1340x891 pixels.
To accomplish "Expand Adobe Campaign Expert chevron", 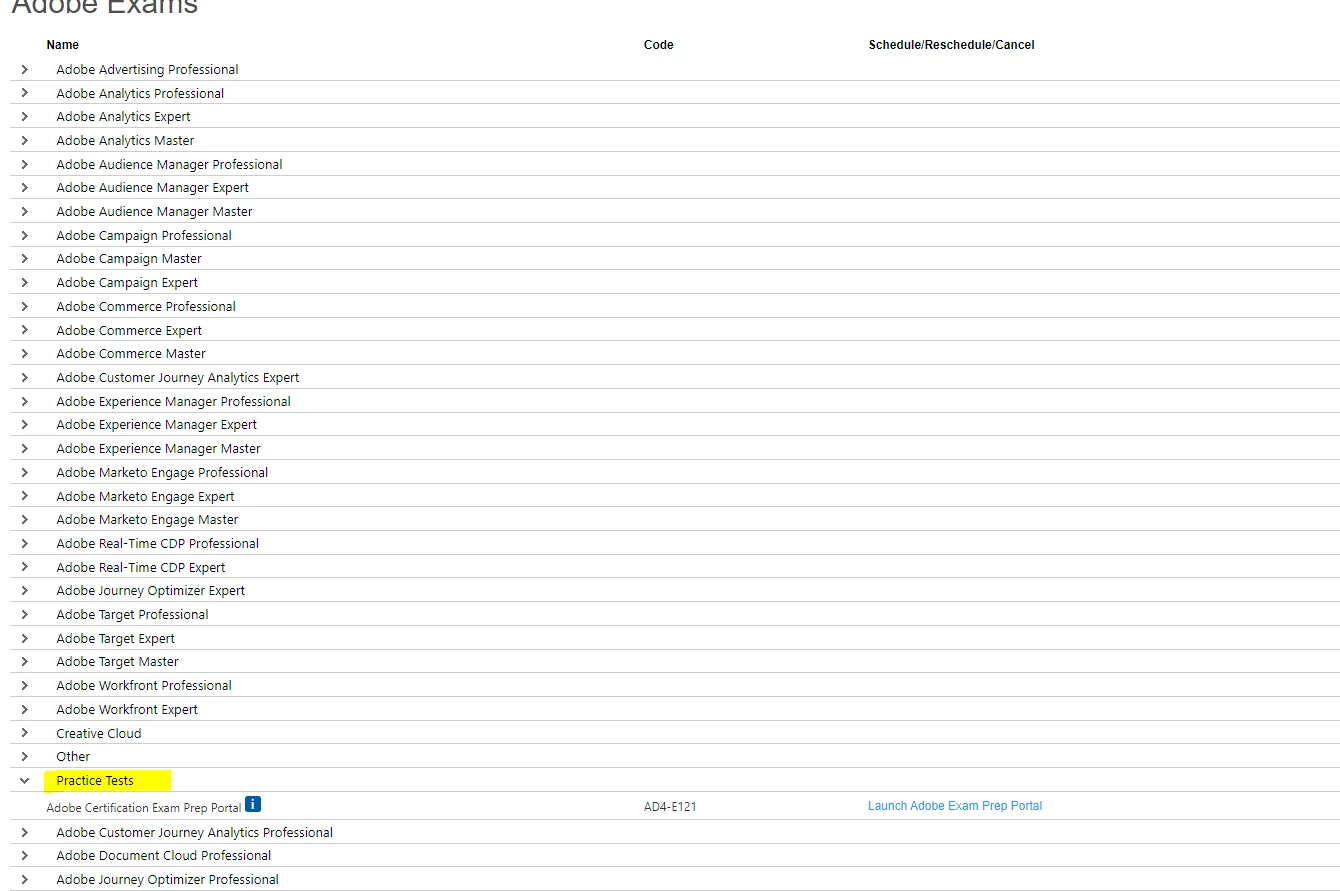I will pyautogui.click(x=25, y=282).
